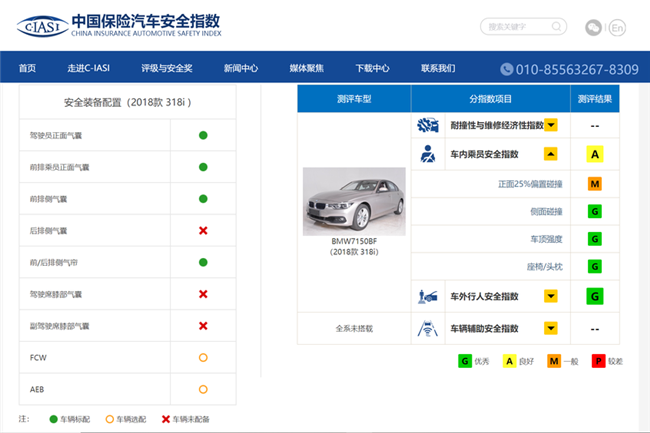Click the occupant safety index icon
The height and width of the screenshot is (433, 650).
coord(428,154)
